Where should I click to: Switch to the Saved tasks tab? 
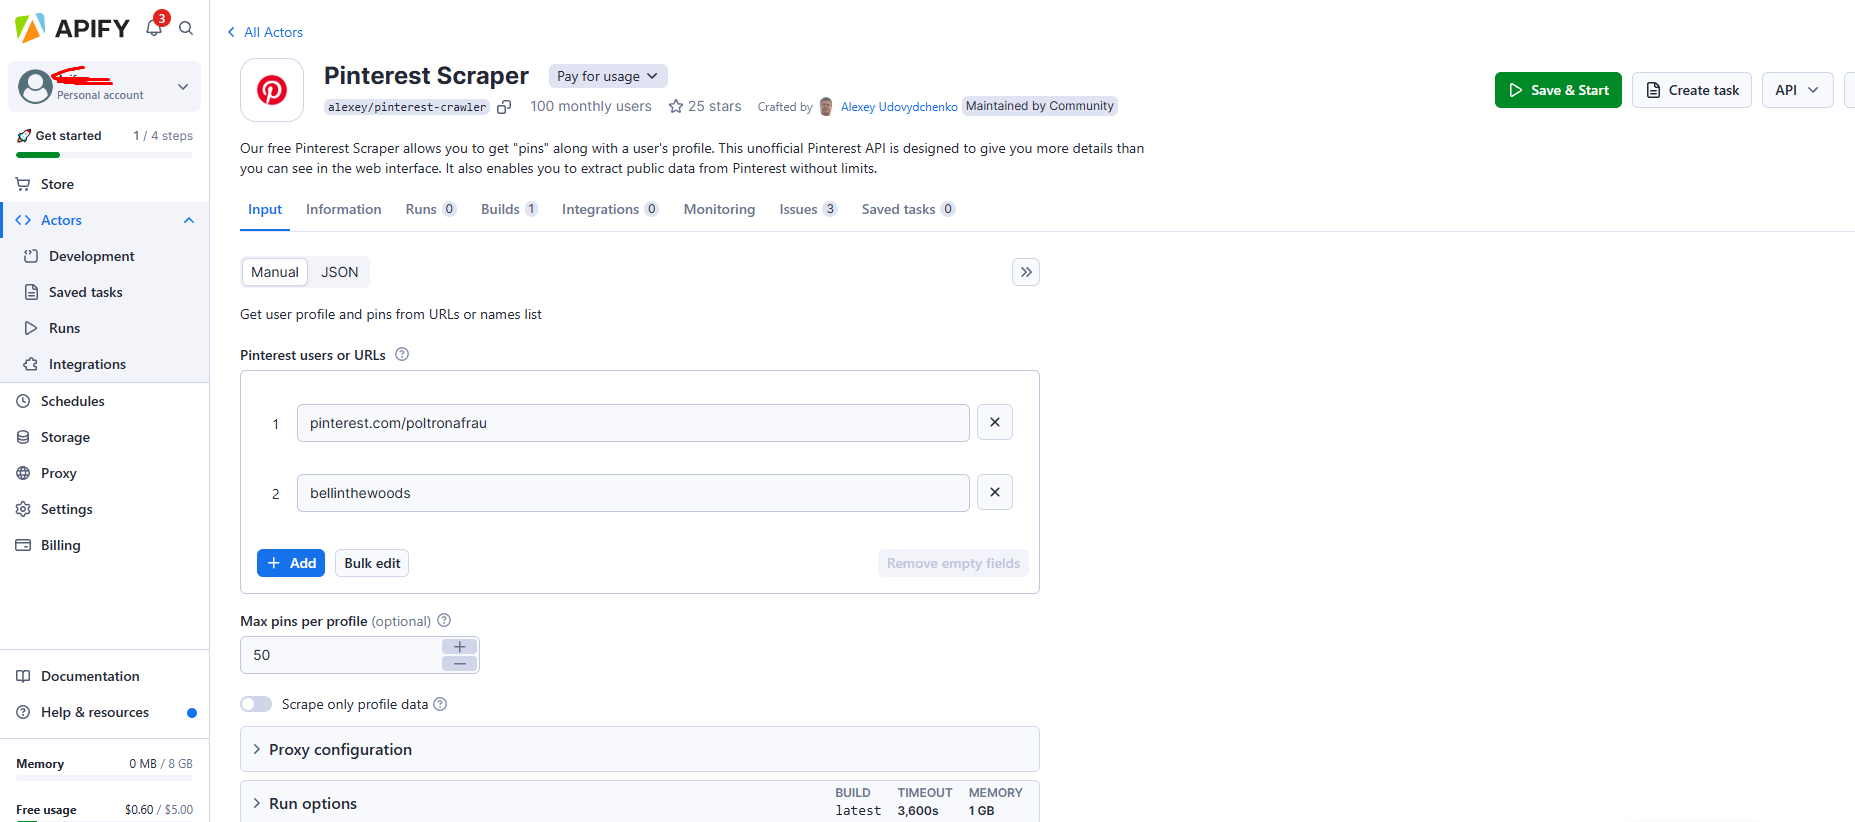coord(908,209)
